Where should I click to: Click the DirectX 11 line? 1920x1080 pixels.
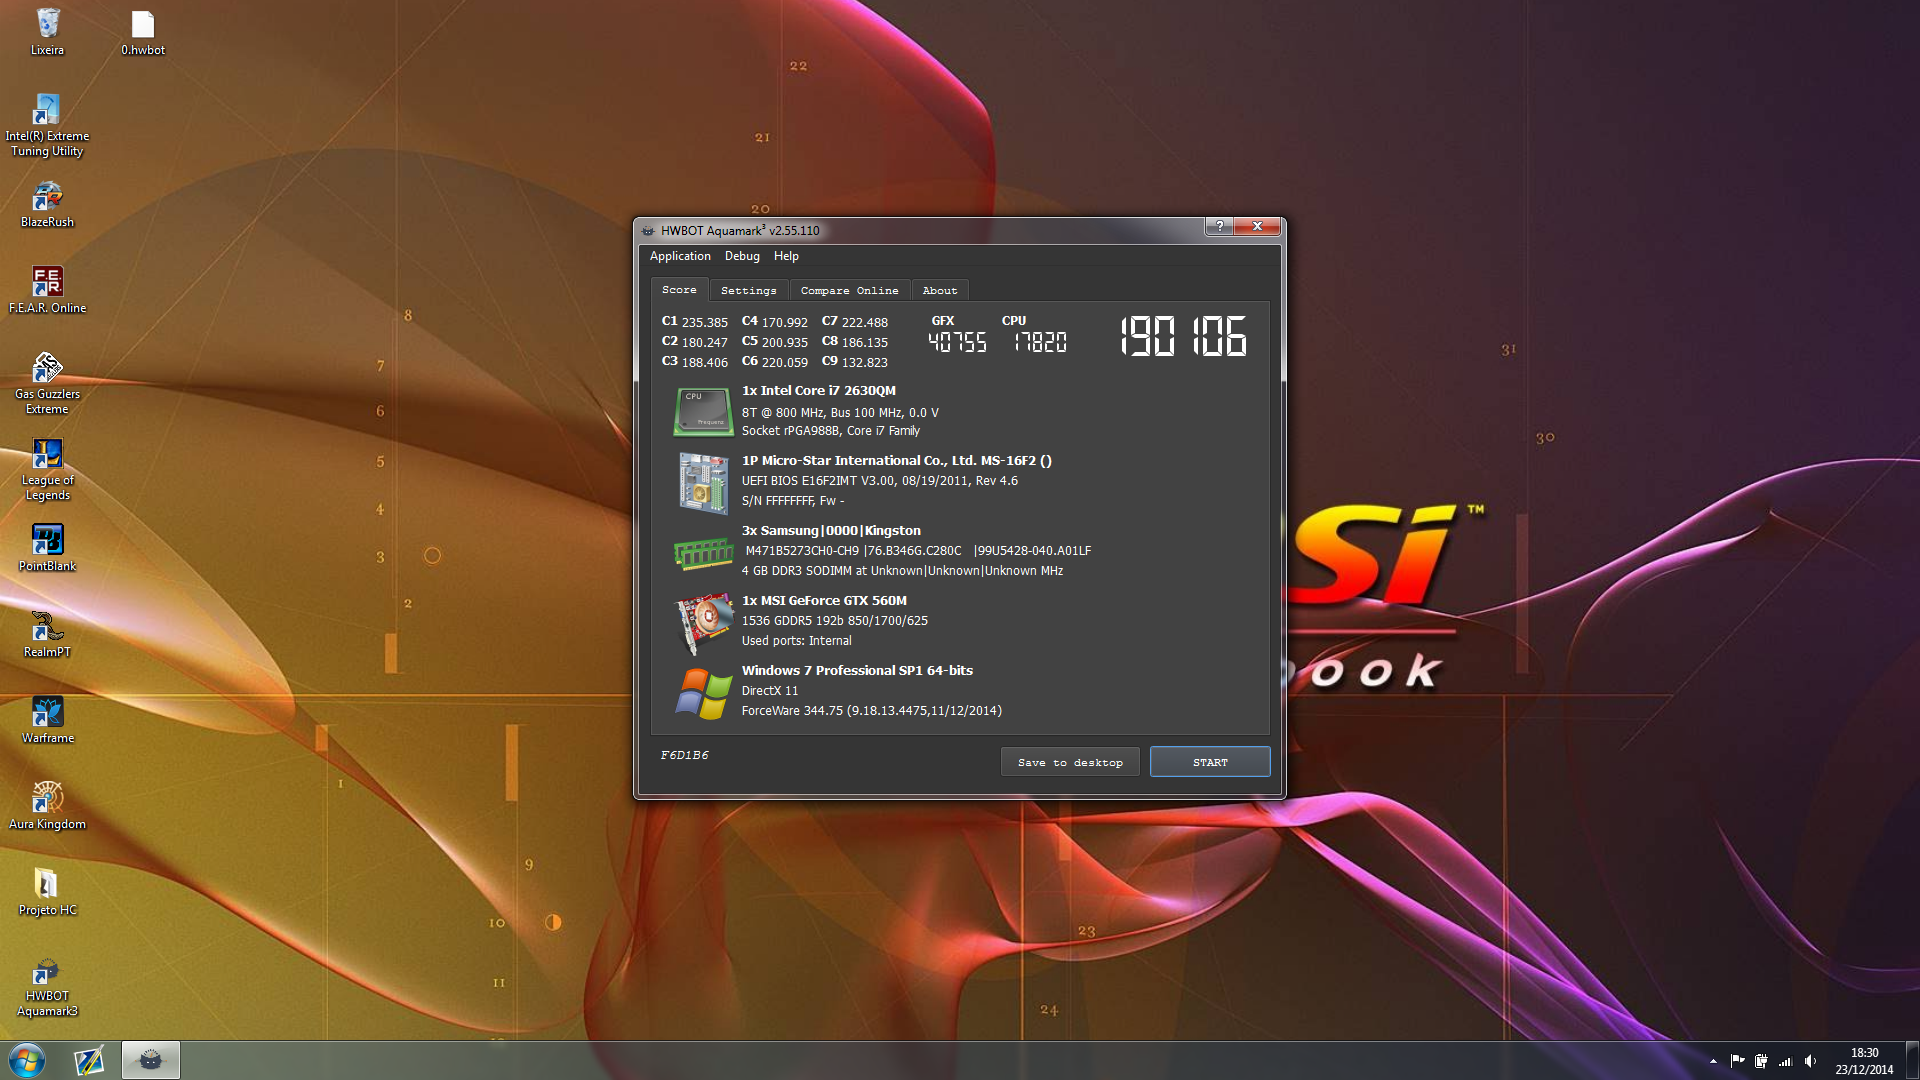769,691
